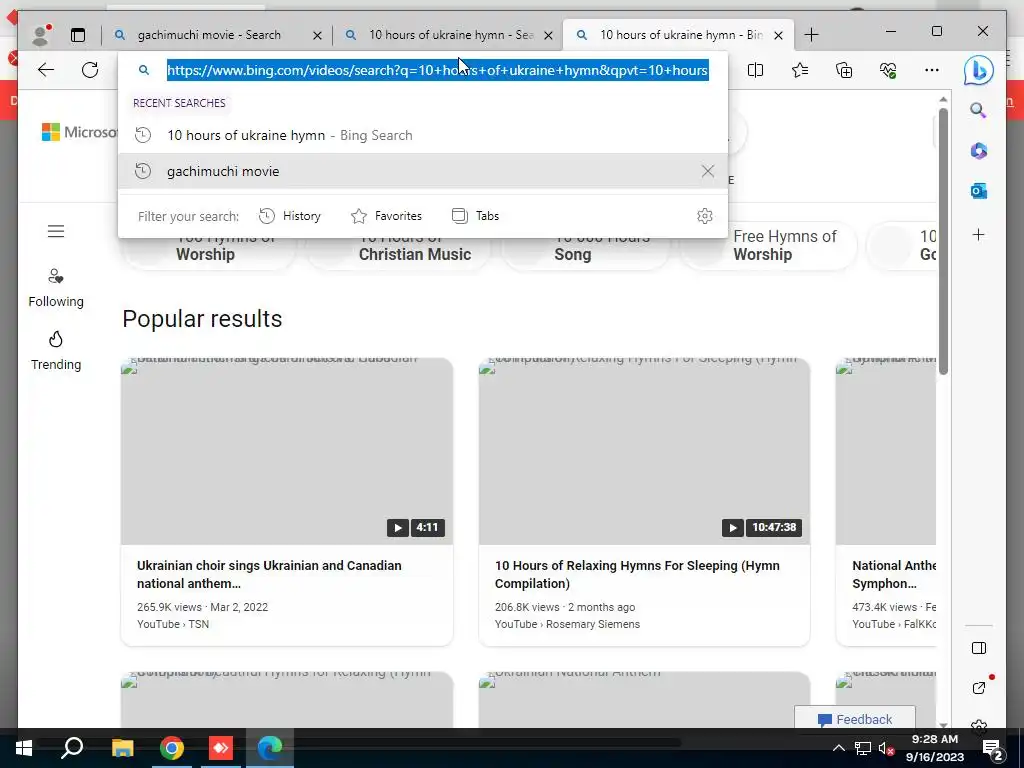Open Trending section
Image resolution: width=1024 pixels, height=768 pixels.
tap(56, 351)
